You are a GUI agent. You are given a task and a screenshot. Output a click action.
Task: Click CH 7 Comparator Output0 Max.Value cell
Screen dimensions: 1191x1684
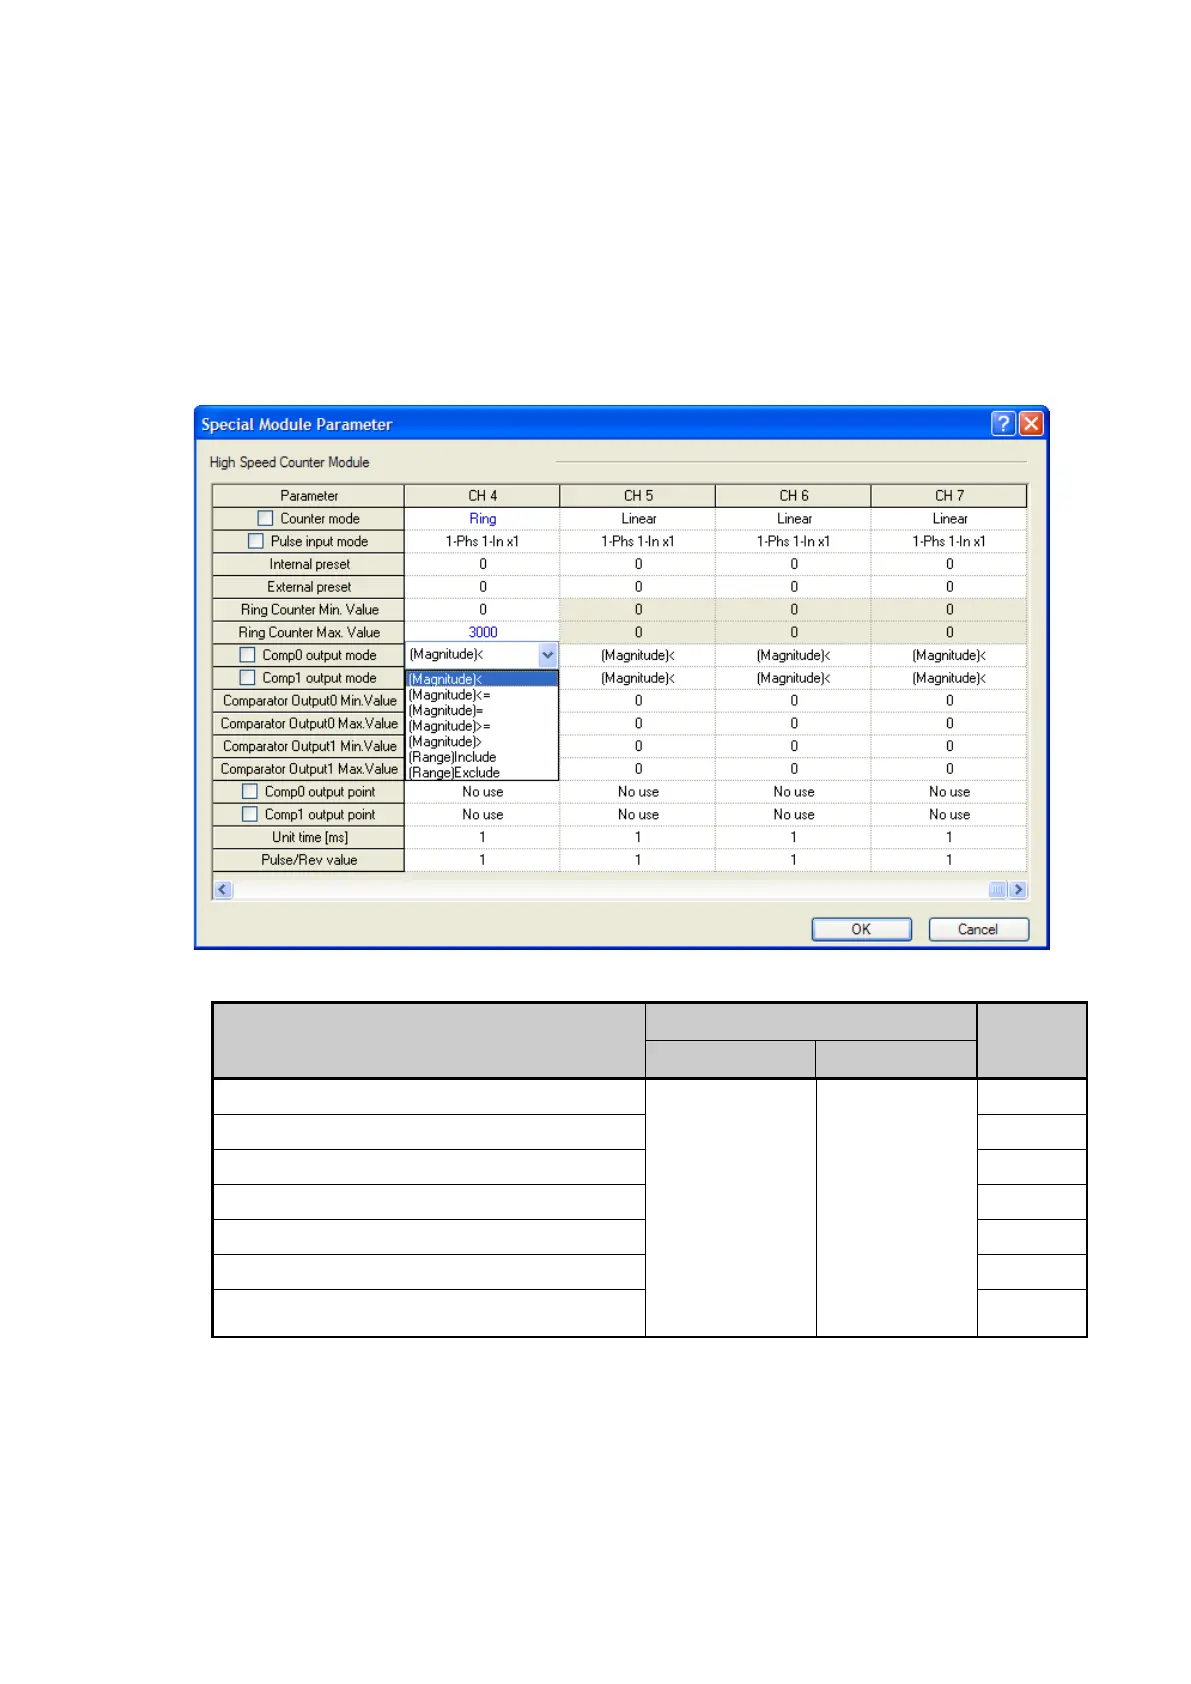949,723
